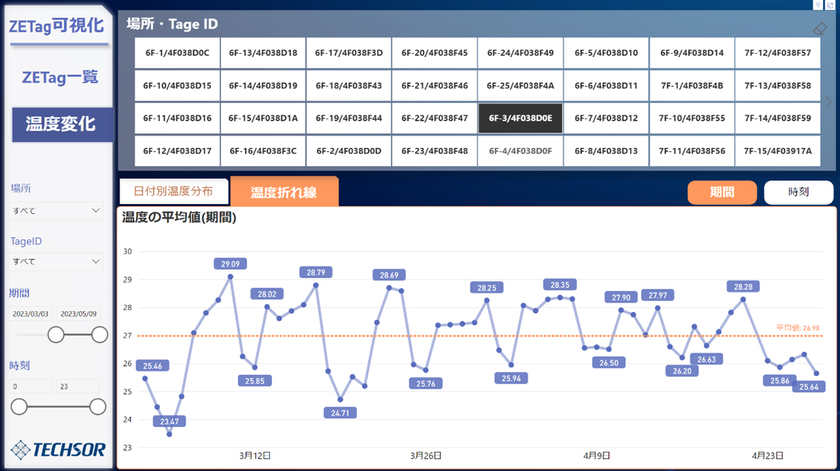This screenshot has height=471, width=840.
Task: Click the TECHSOR logo
Action: coord(58,450)
